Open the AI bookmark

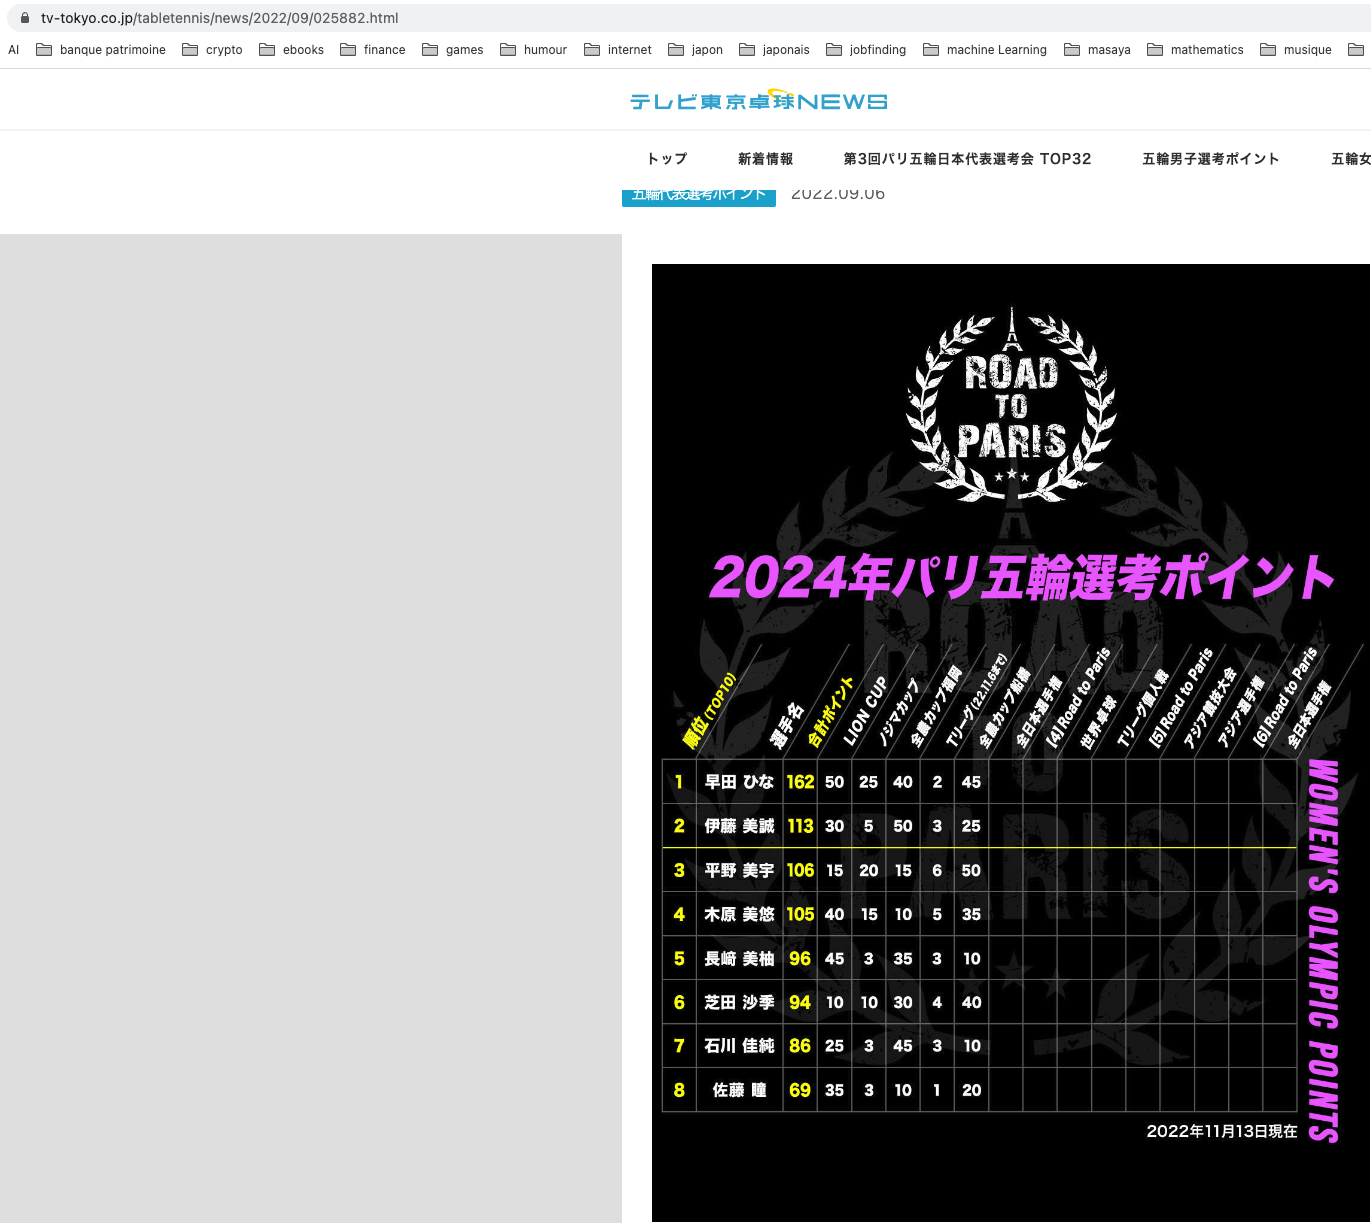[x=14, y=50]
